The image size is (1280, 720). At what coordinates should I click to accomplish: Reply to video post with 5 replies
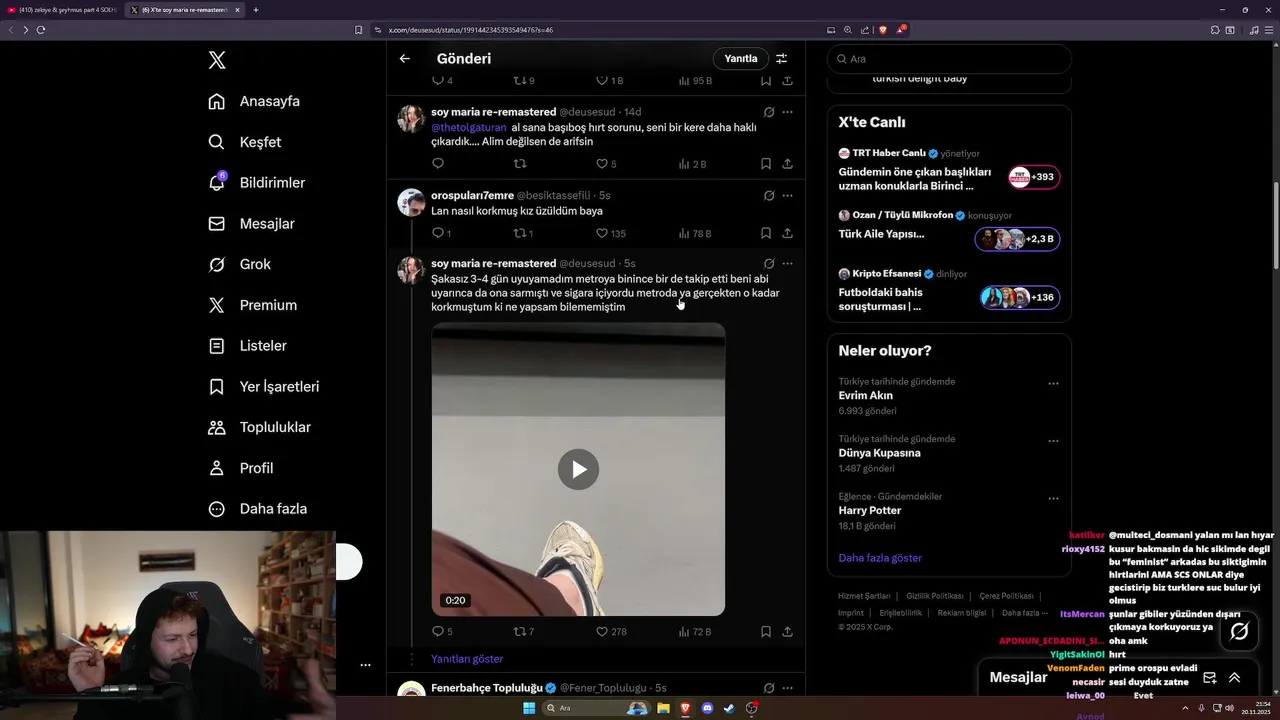click(442, 632)
